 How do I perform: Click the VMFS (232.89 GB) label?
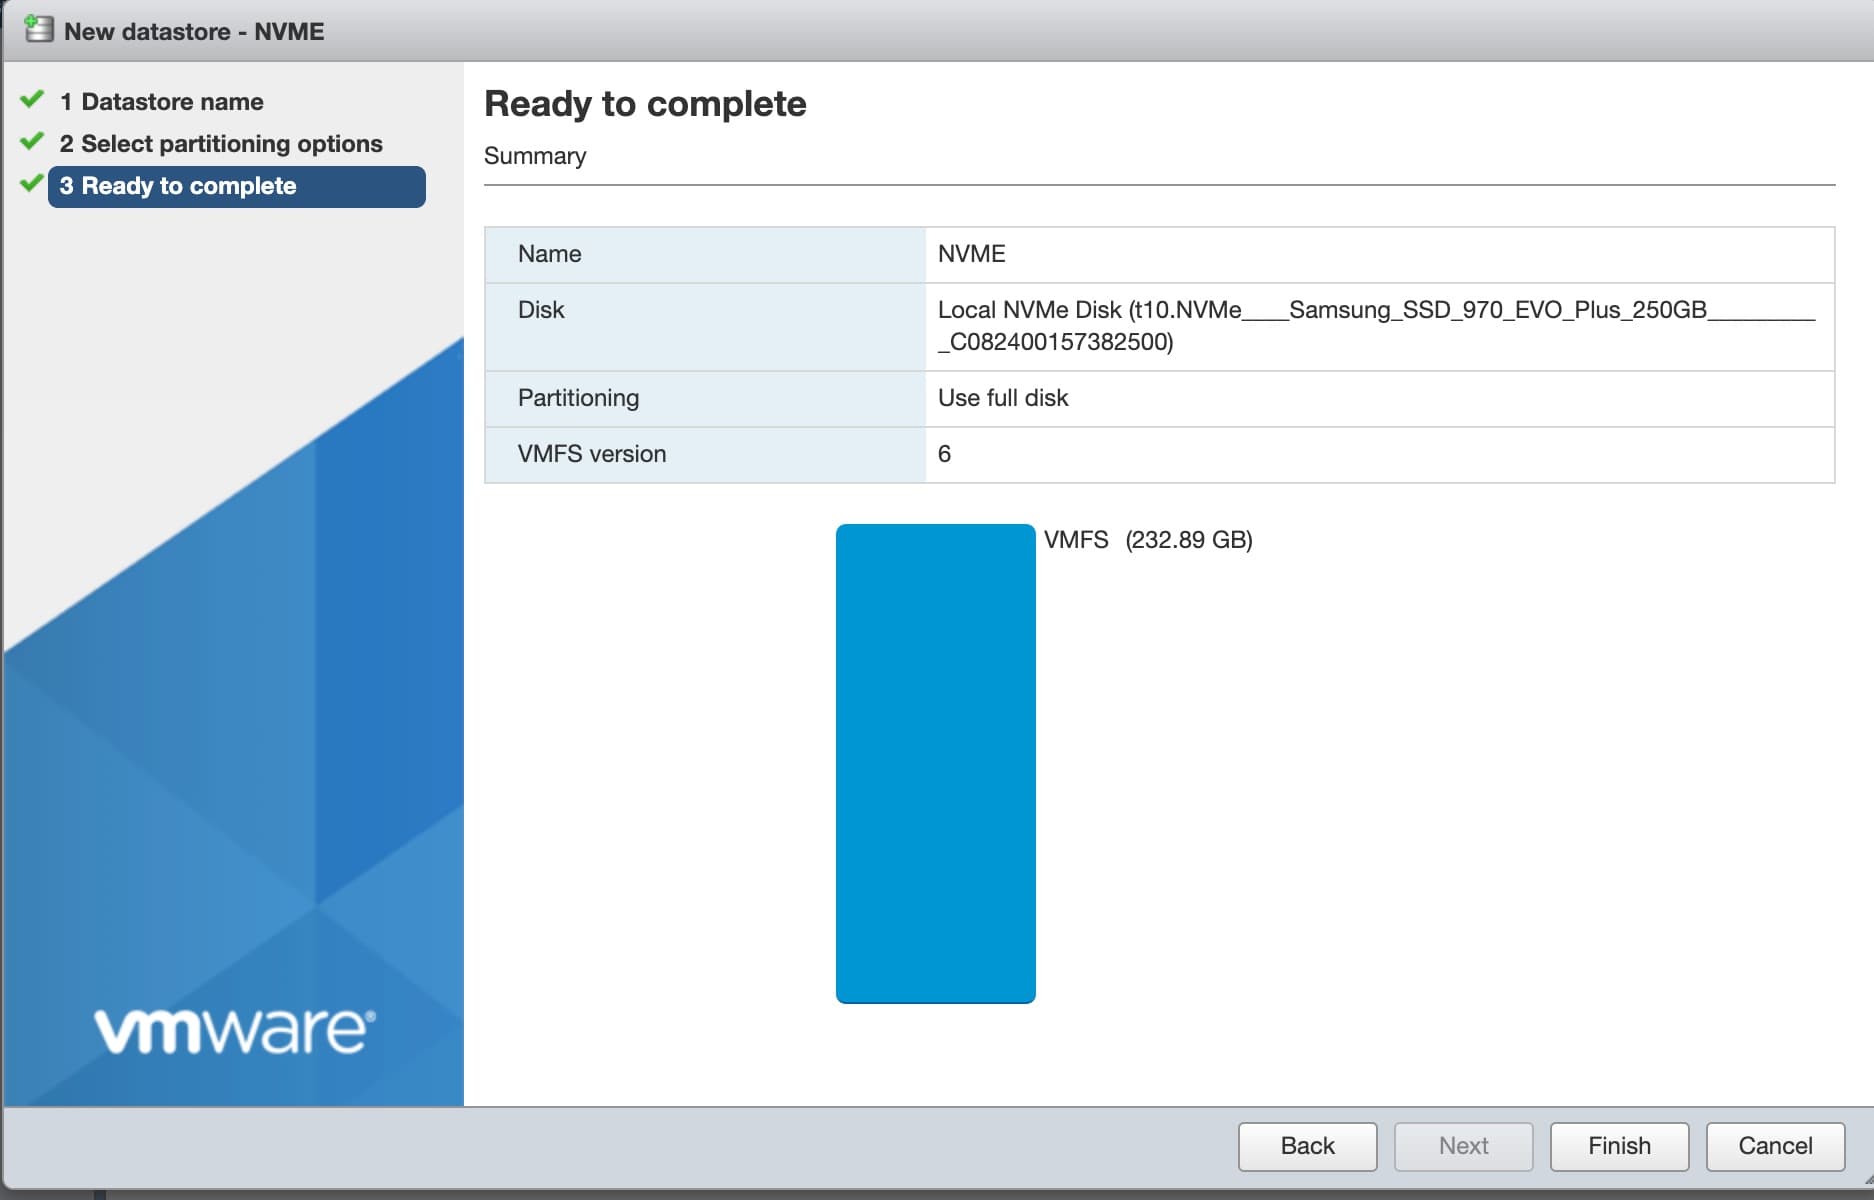pos(1148,540)
